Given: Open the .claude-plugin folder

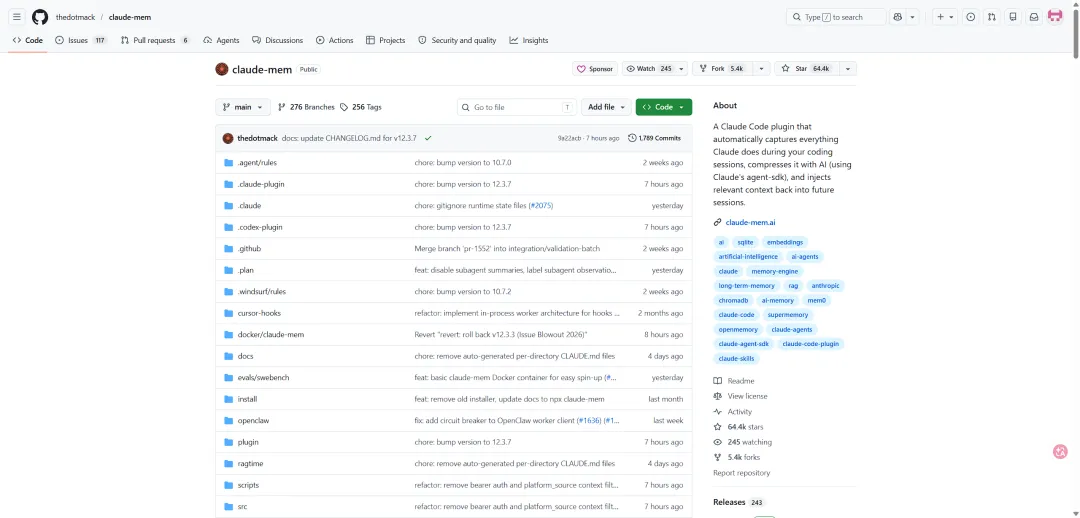Looking at the screenshot, I should point(261,185).
